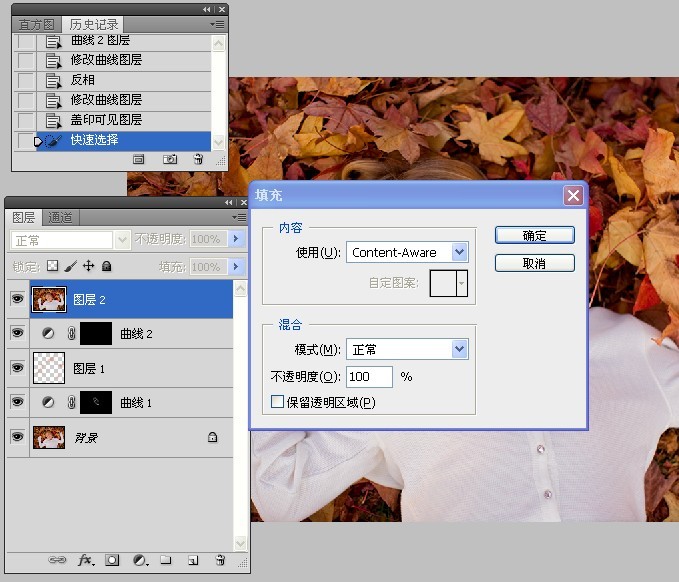Click the create new snapshot camera icon

169,159
